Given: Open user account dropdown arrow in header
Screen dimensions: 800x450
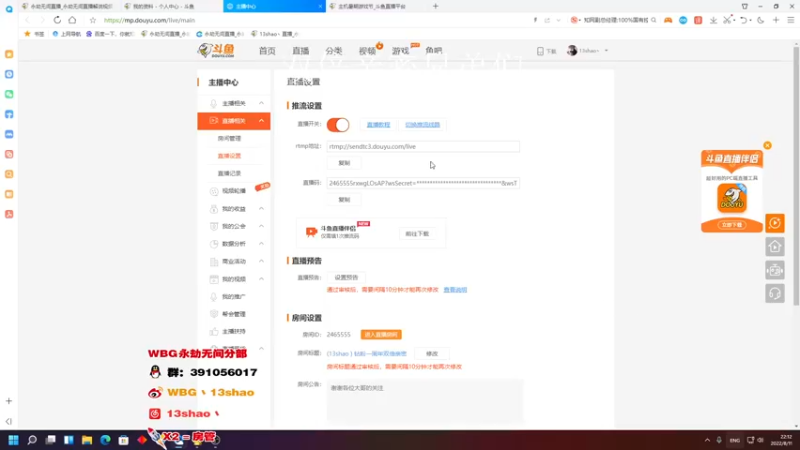Looking at the screenshot, I should point(606,51).
